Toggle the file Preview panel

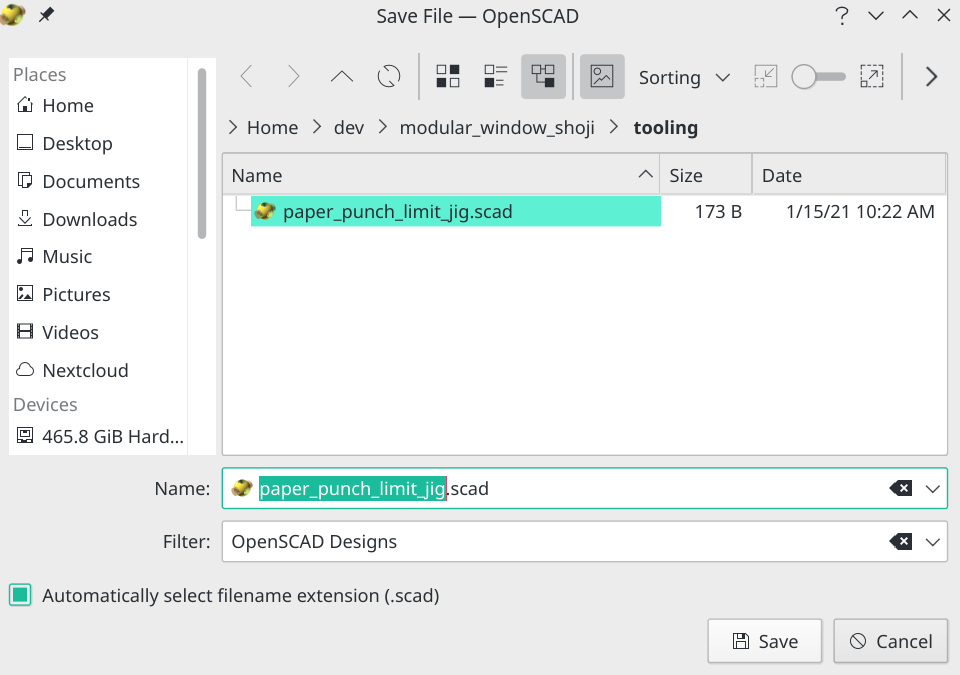602,76
